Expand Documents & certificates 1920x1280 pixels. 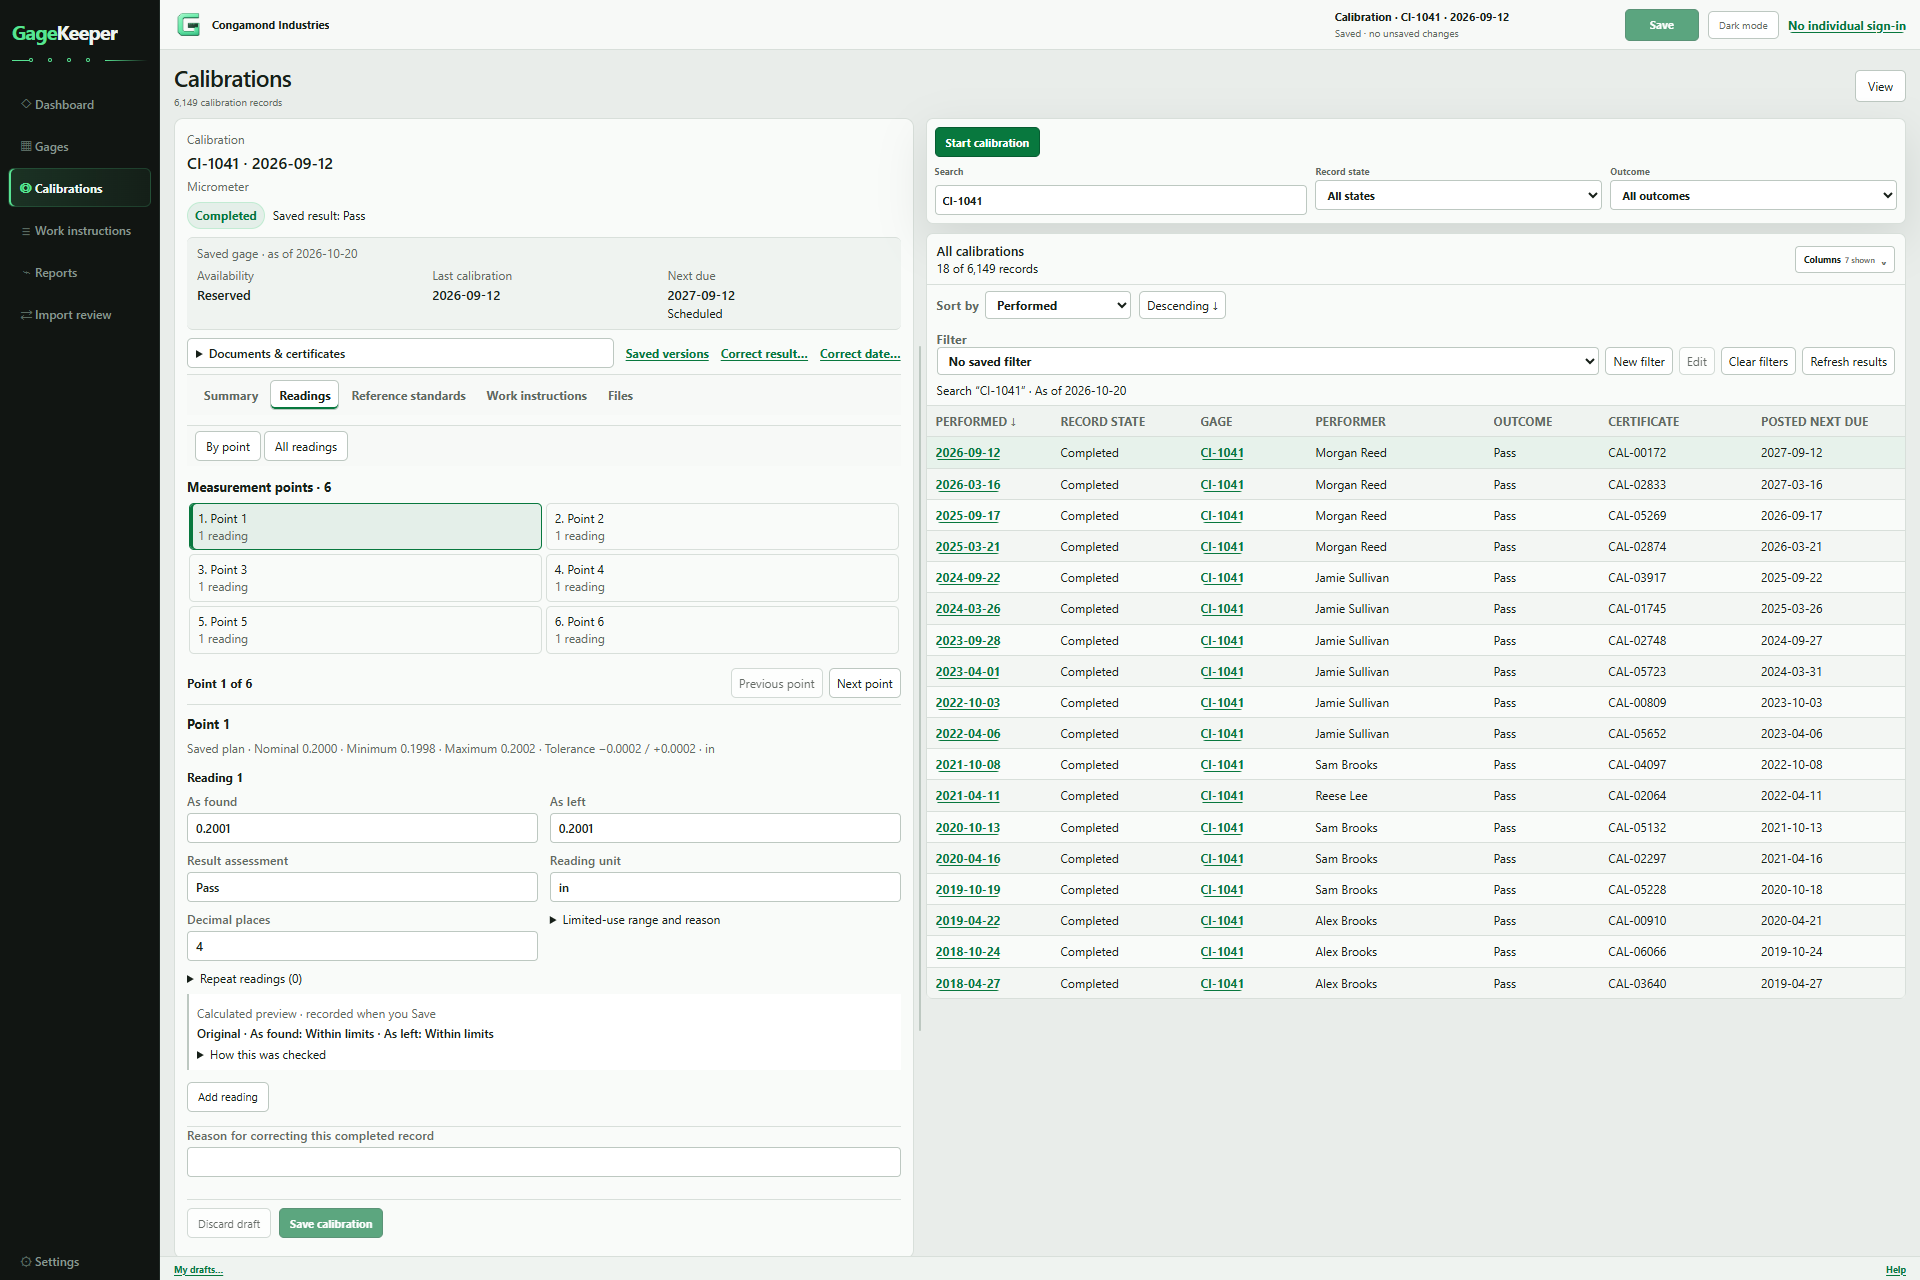click(x=400, y=354)
